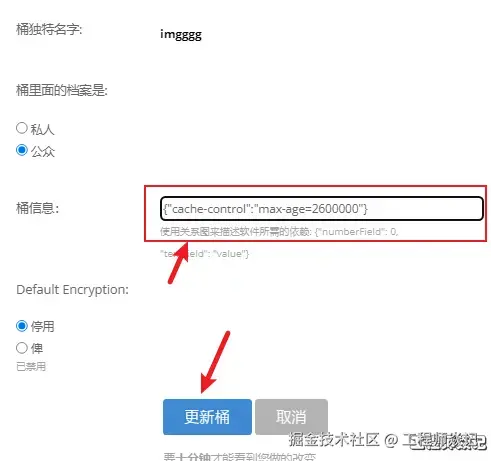The image size is (491, 461).
Task: Choose the 停用 encryption radio button
Action: tap(22, 326)
